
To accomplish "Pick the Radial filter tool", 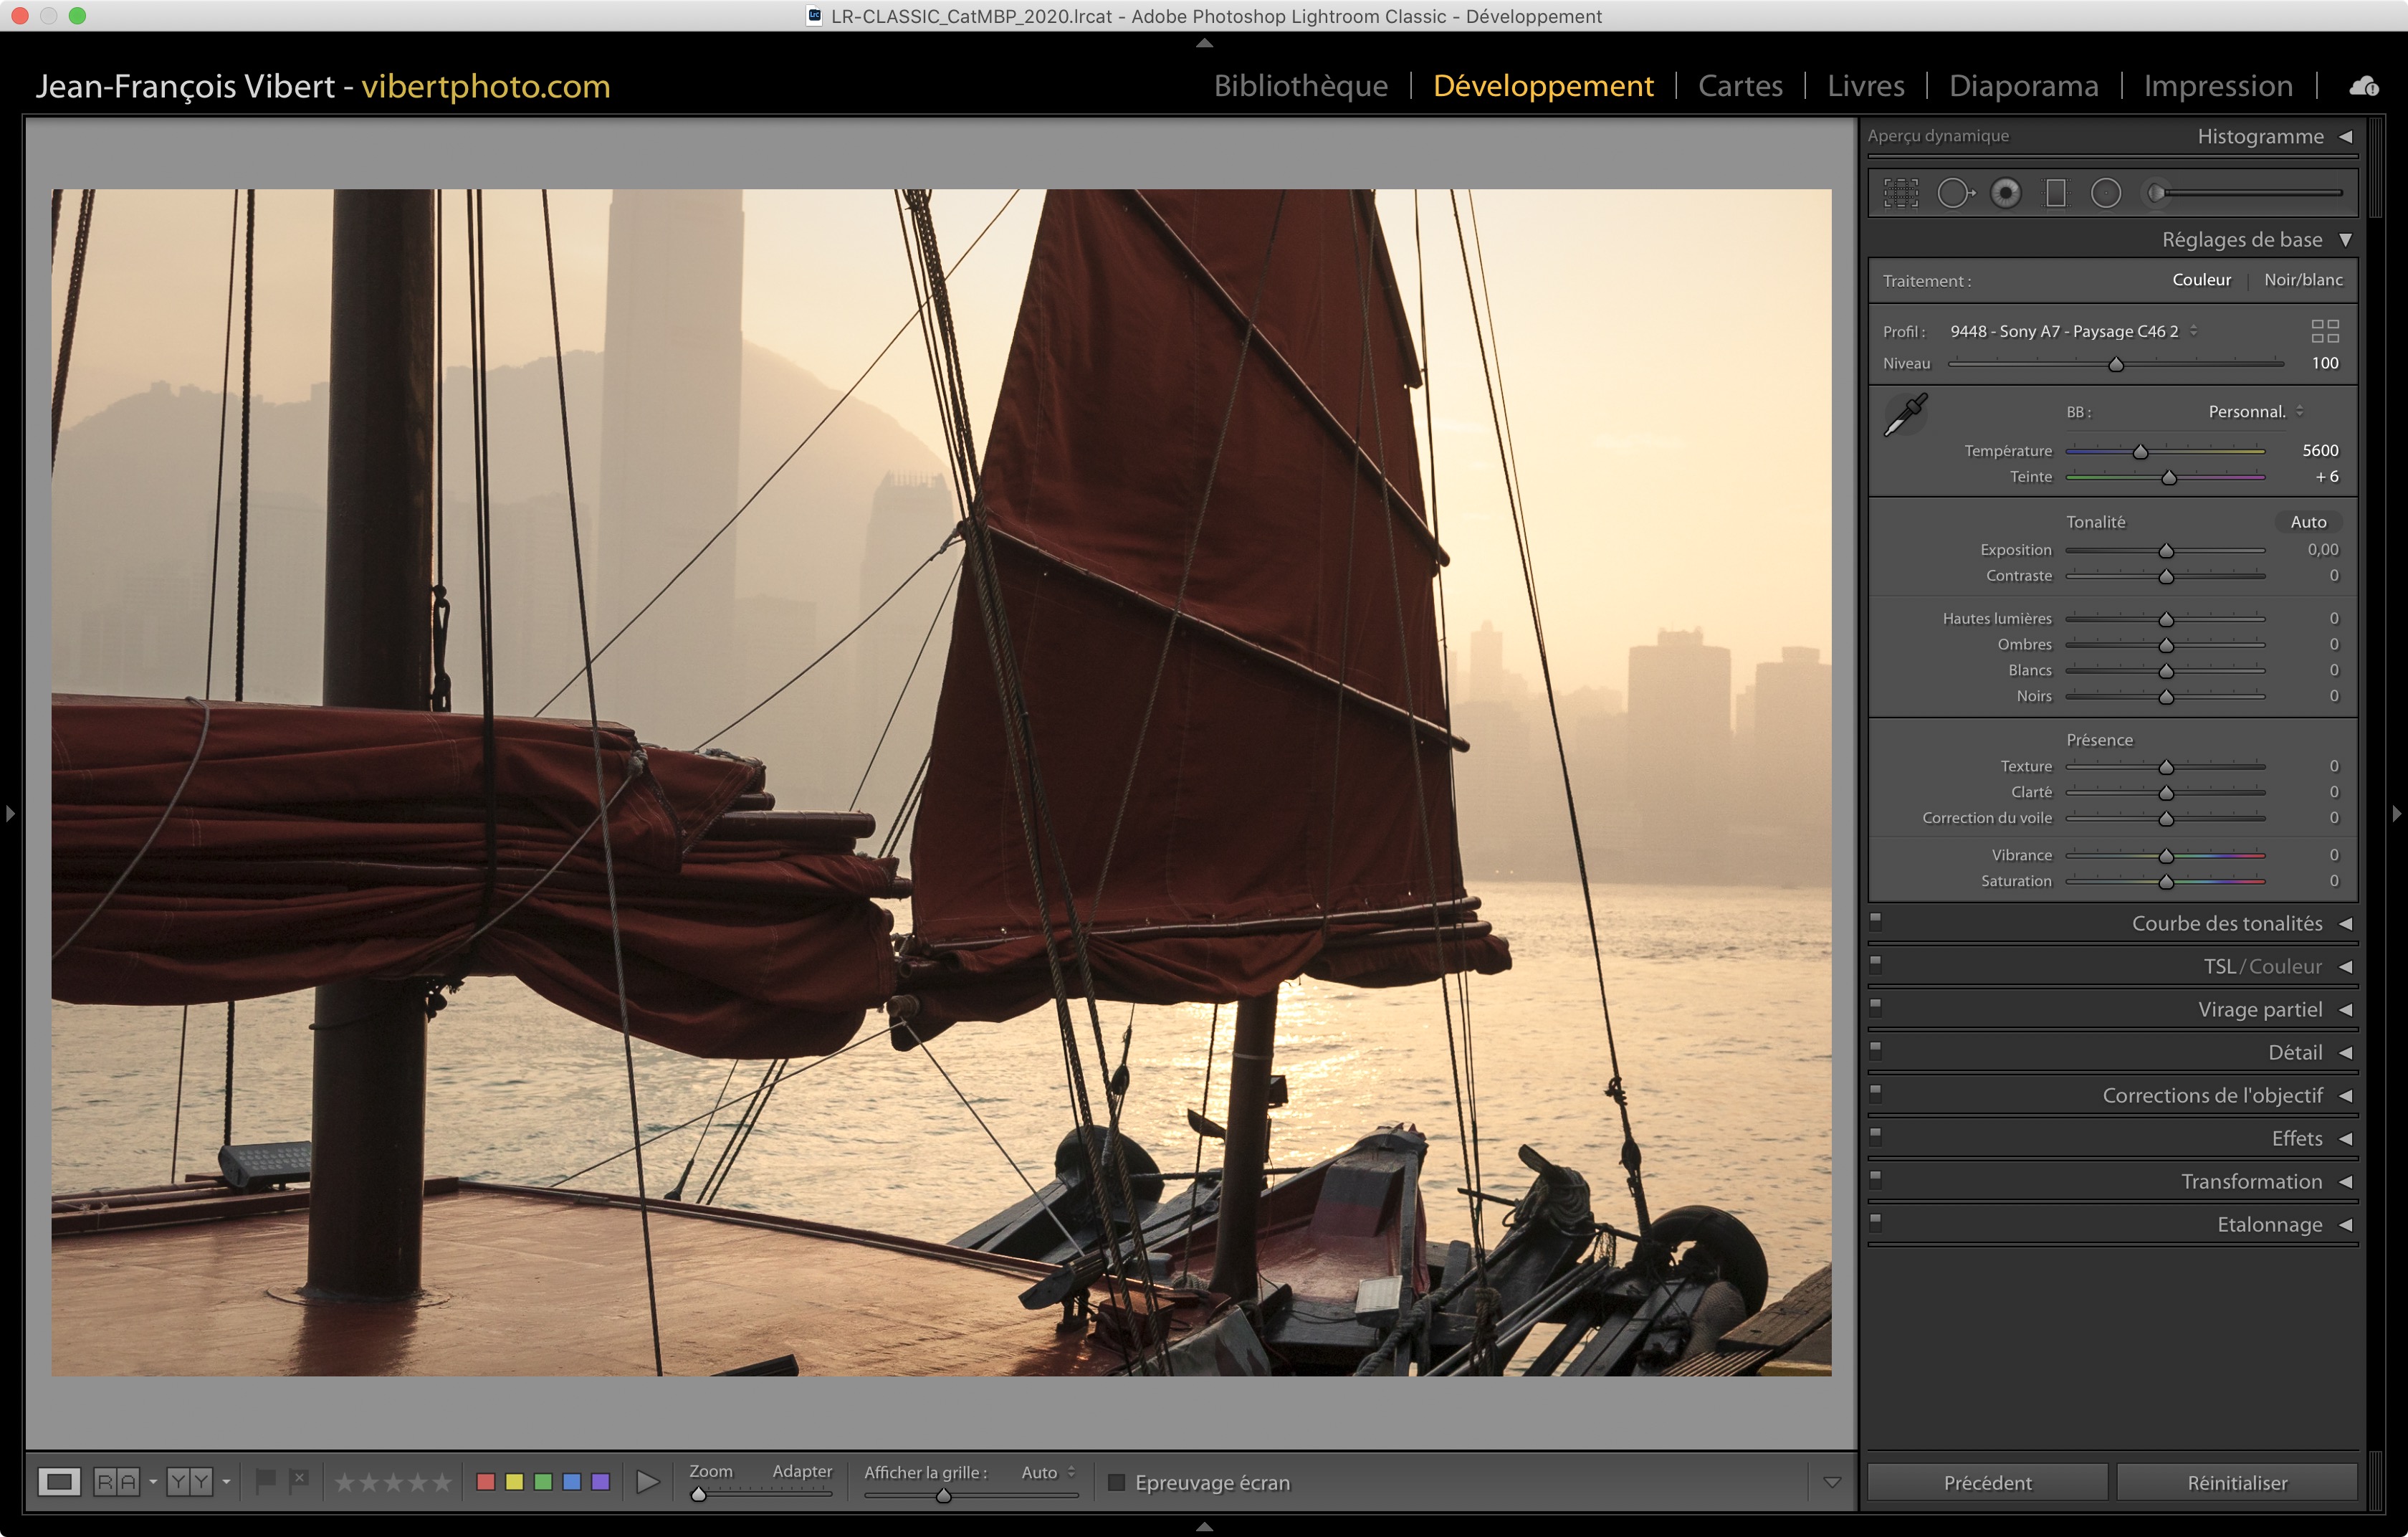I will coord(2105,193).
